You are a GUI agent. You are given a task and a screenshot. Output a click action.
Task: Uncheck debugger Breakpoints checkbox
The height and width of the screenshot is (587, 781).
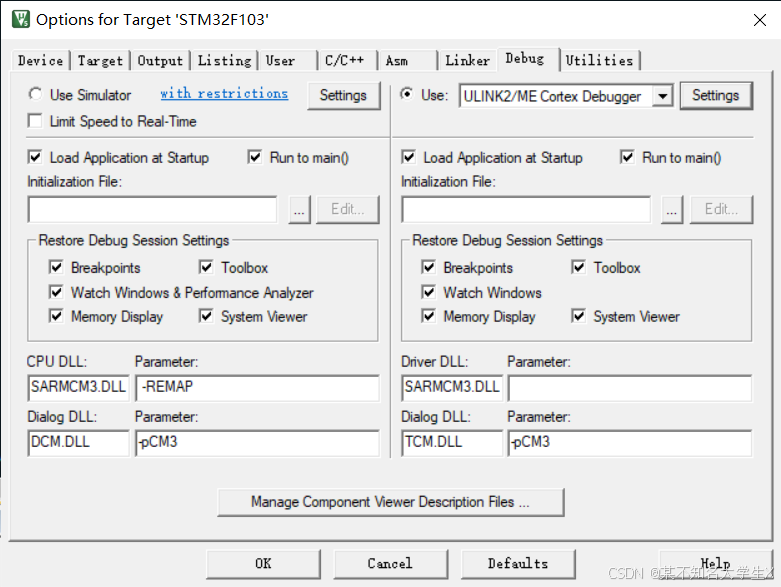click(x=428, y=267)
